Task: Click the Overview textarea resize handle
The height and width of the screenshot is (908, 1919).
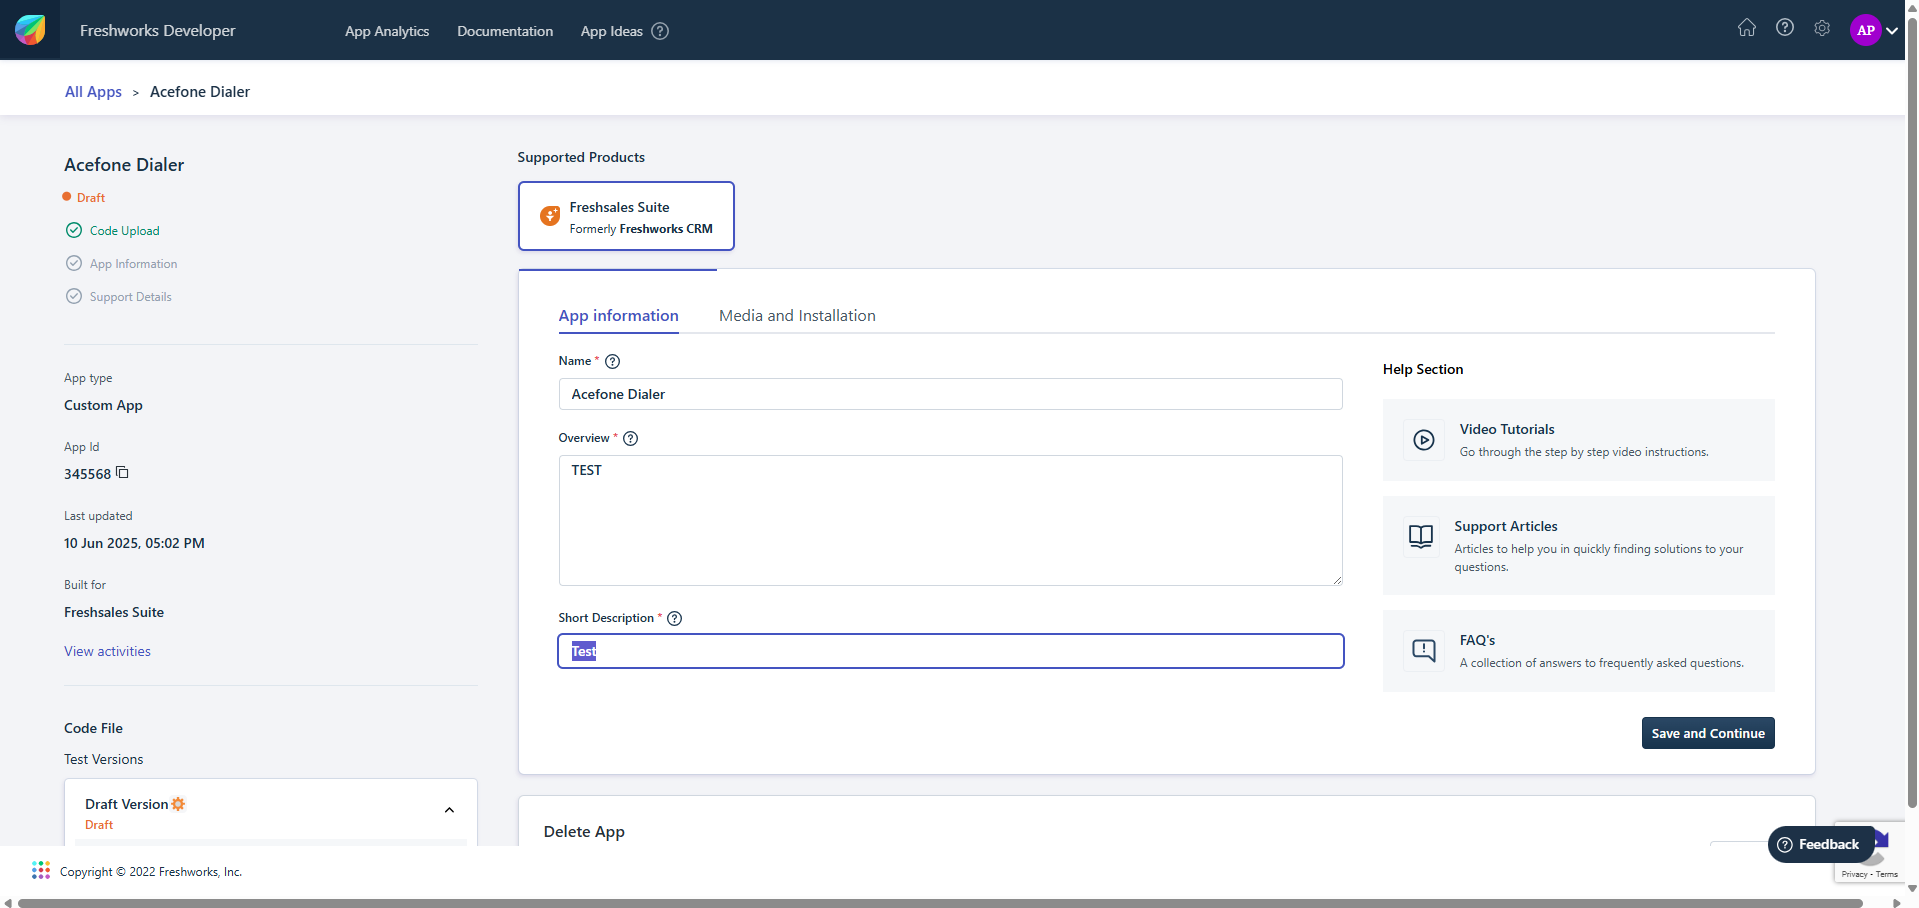Action: [1337, 580]
